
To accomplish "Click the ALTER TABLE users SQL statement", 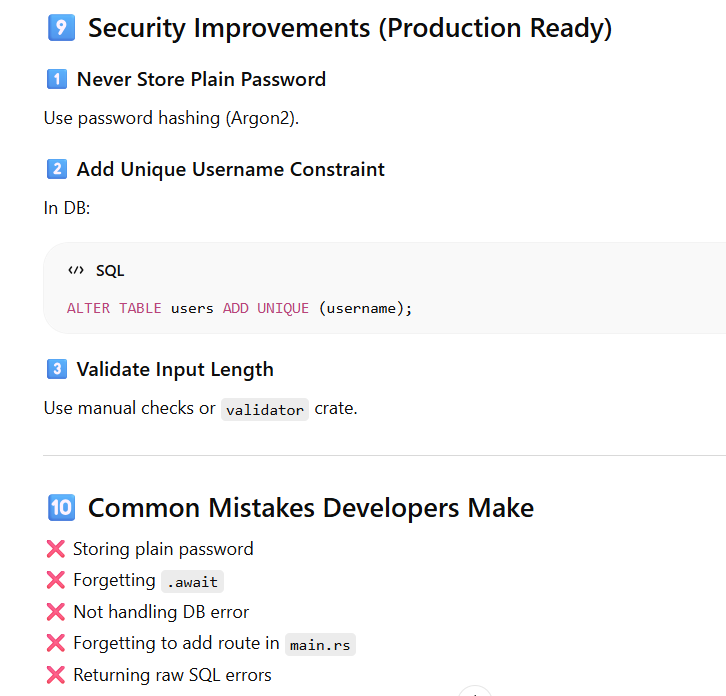I will click(239, 308).
